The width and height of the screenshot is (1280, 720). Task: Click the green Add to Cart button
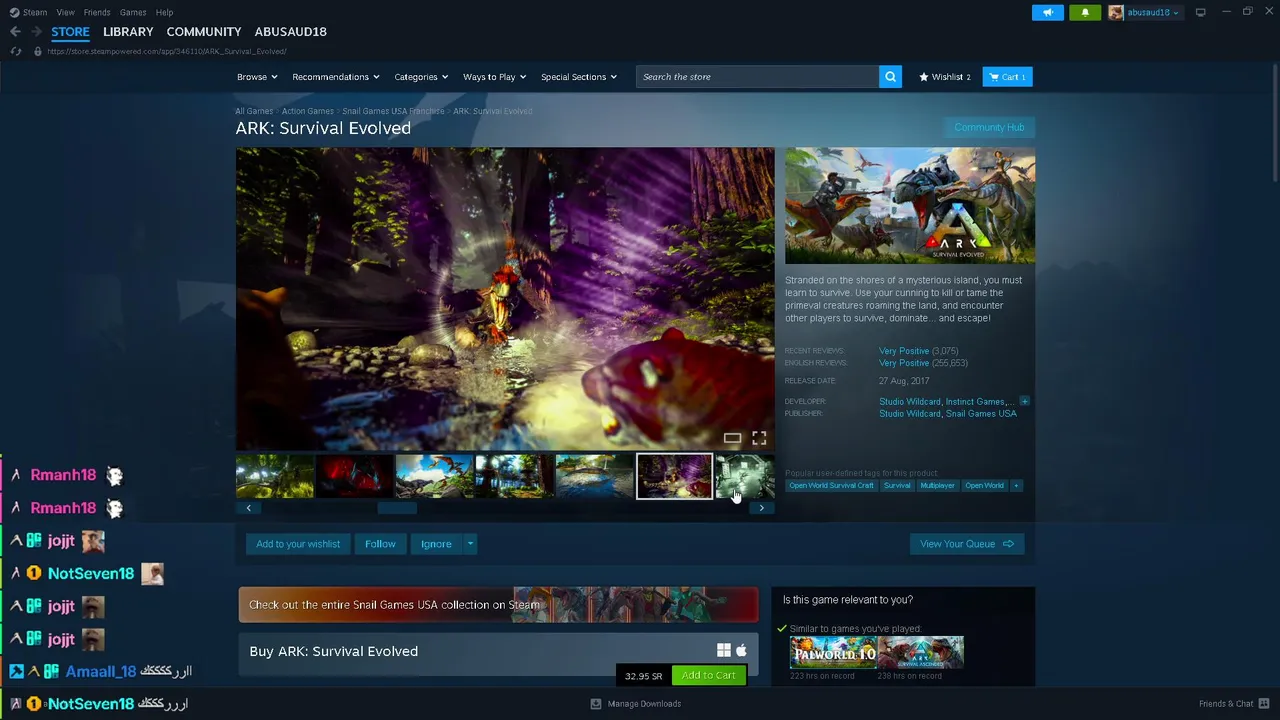tap(709, 676)
